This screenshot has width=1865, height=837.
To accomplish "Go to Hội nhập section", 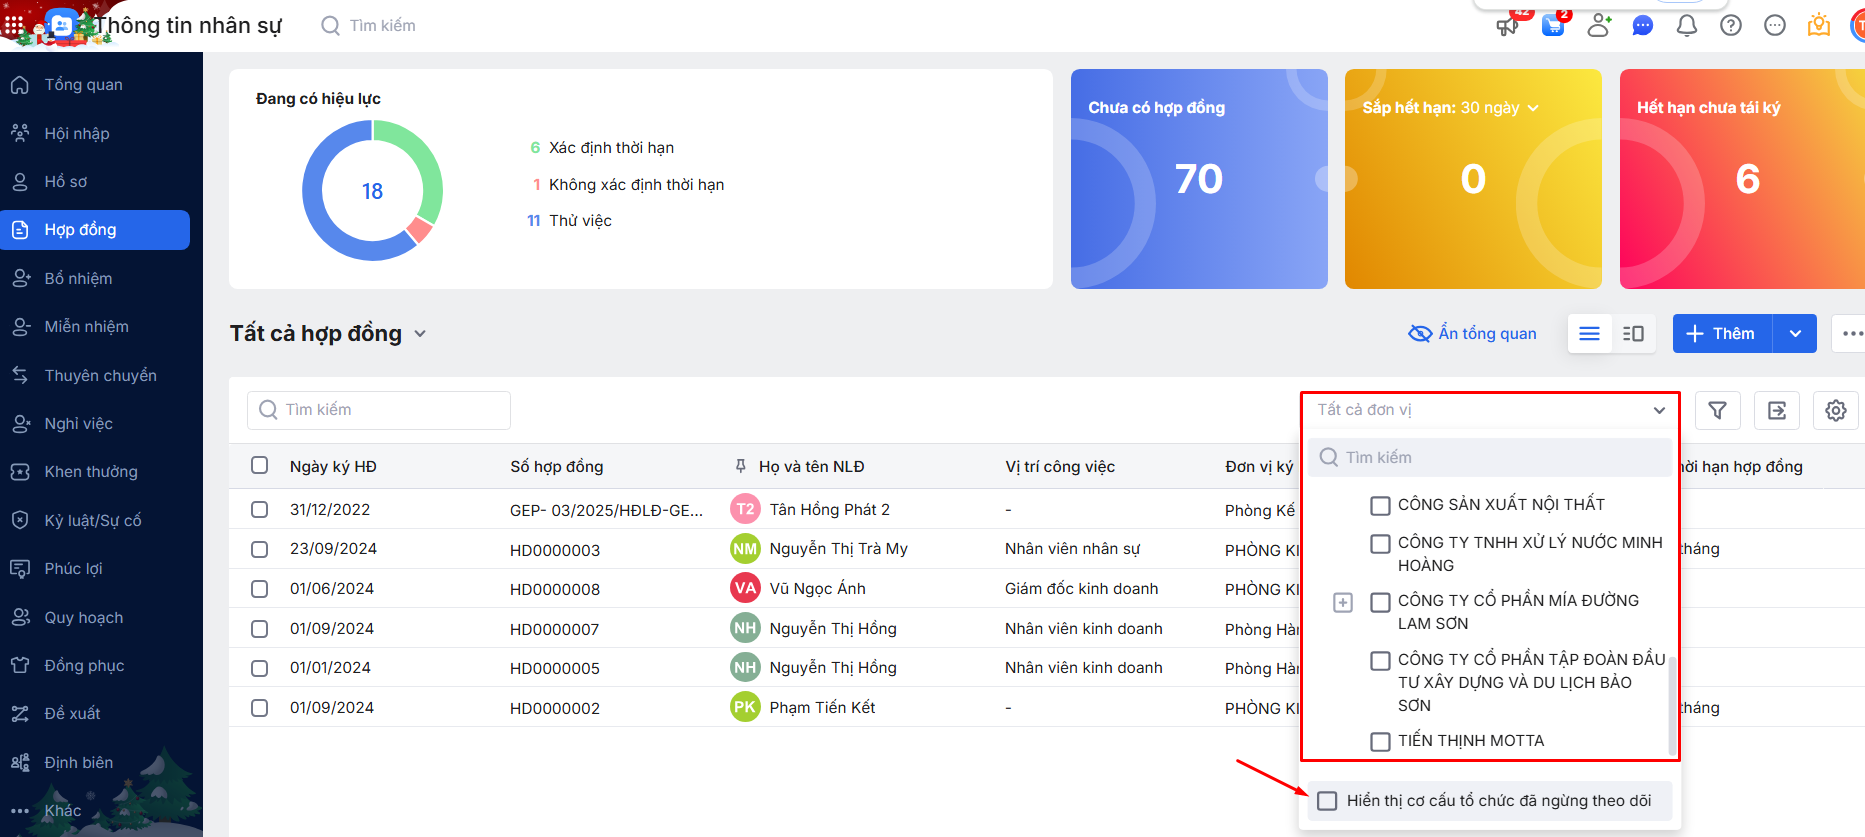I will [95, 133].
